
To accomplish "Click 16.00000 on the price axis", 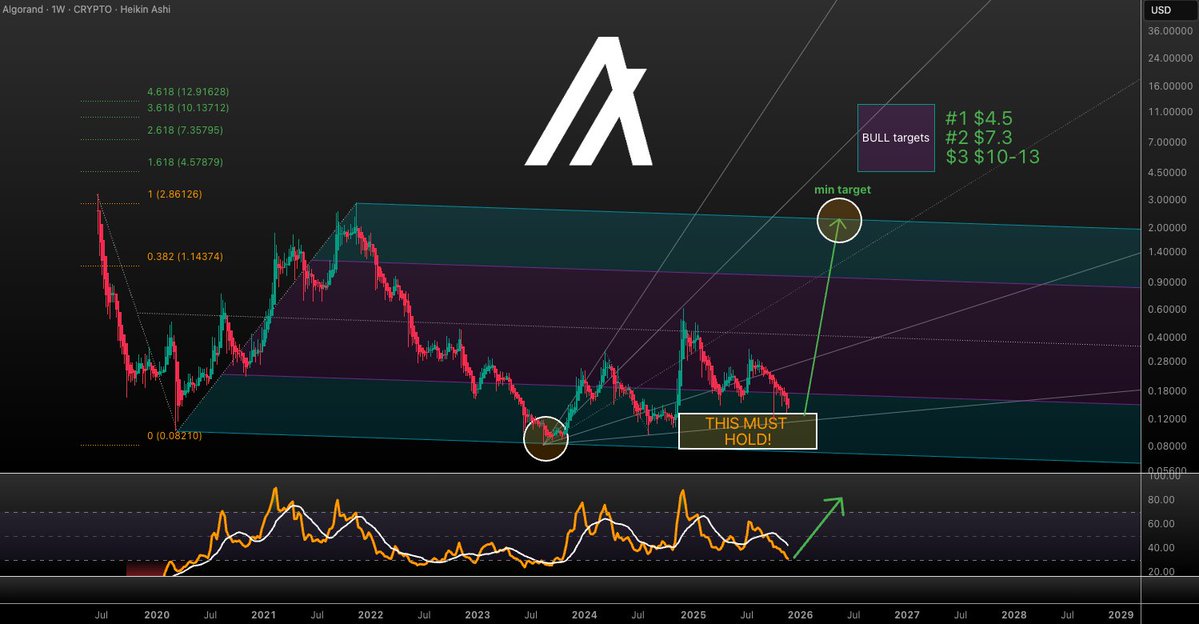I will tap(1169, 86).
